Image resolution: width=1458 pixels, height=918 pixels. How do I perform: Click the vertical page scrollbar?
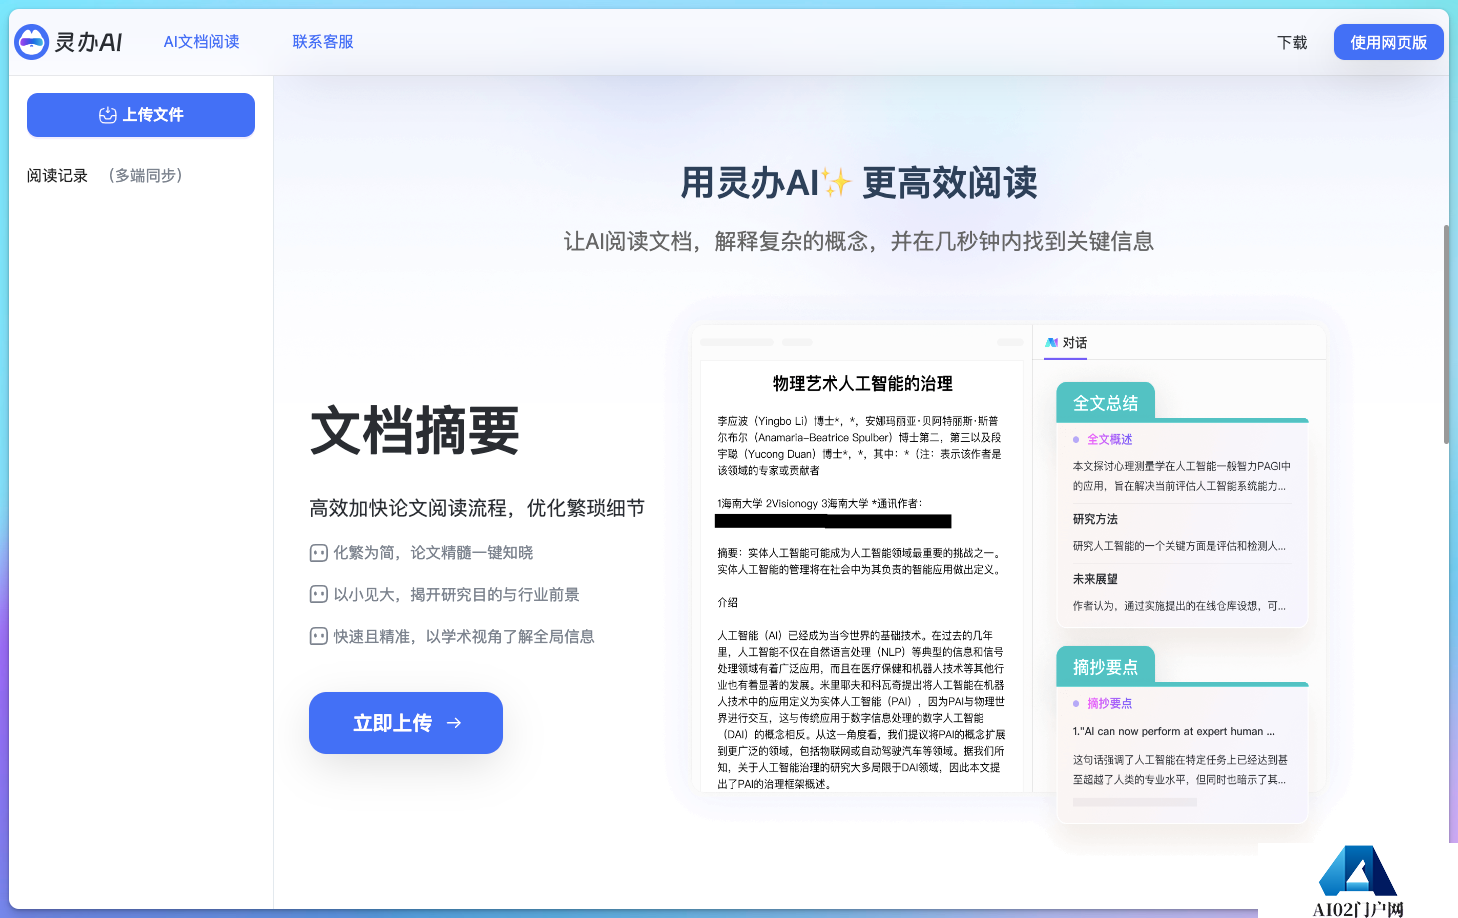(1446, 334)
